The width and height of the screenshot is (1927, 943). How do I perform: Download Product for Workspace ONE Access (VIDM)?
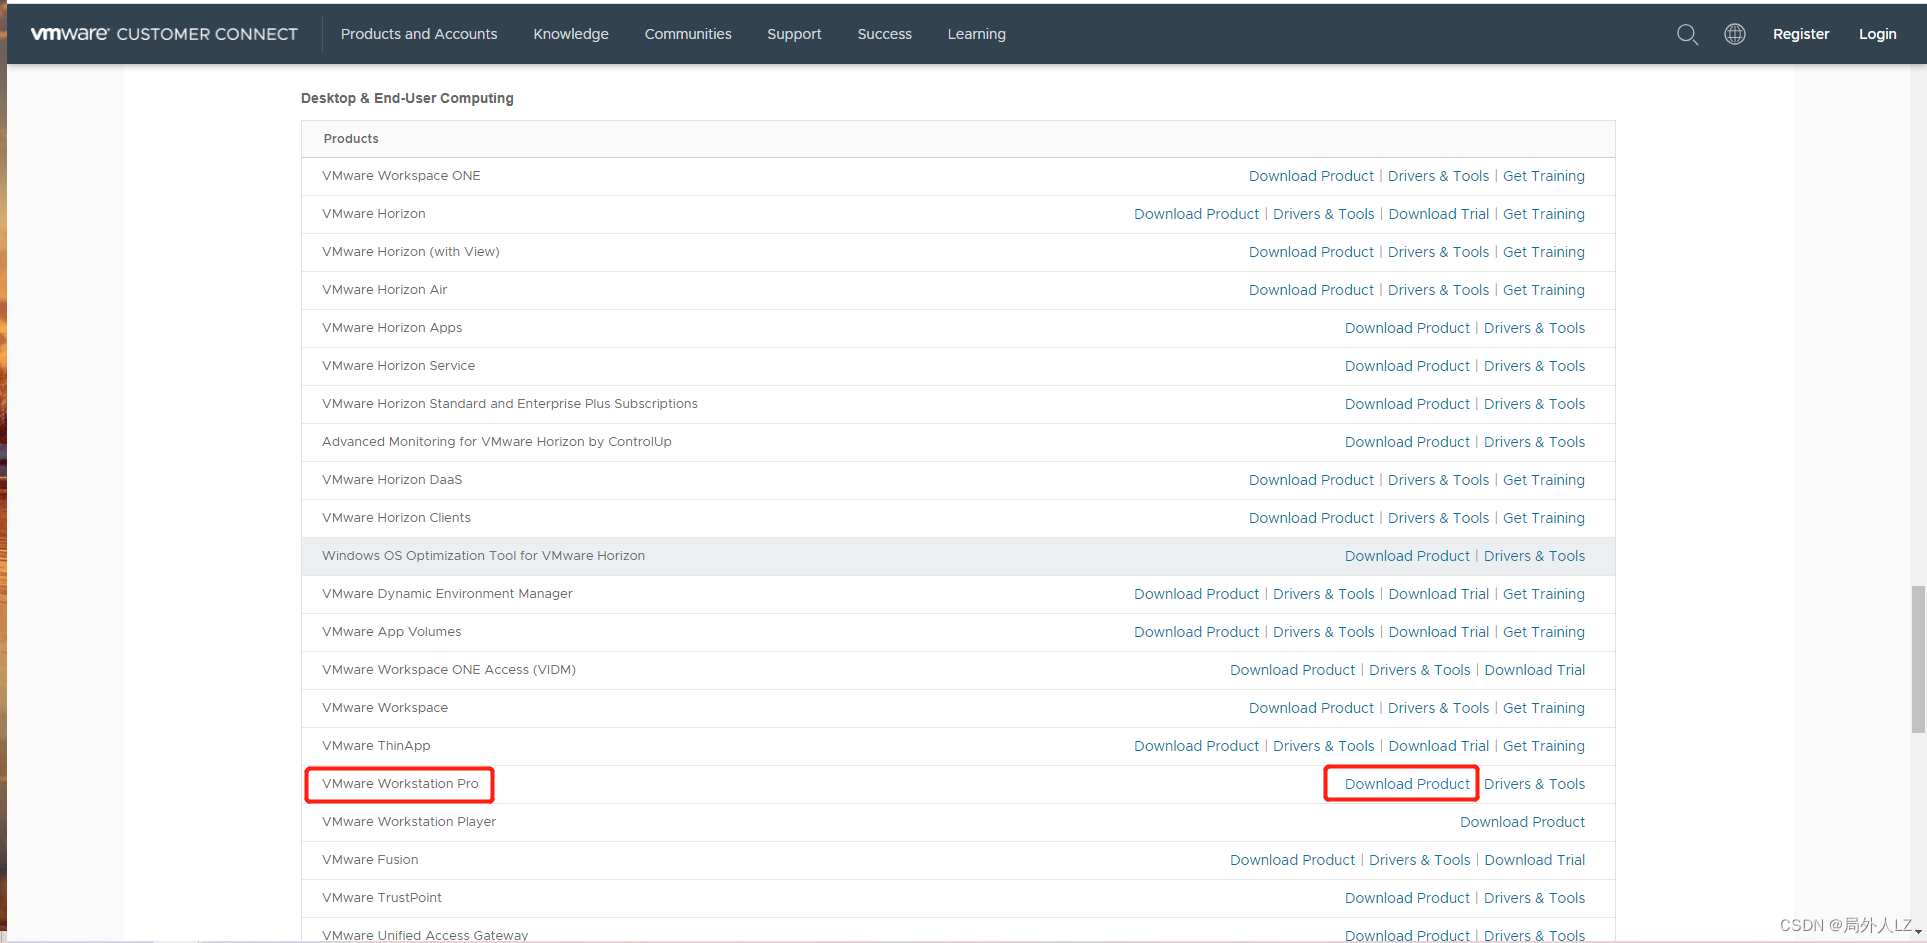point(1292,670)
